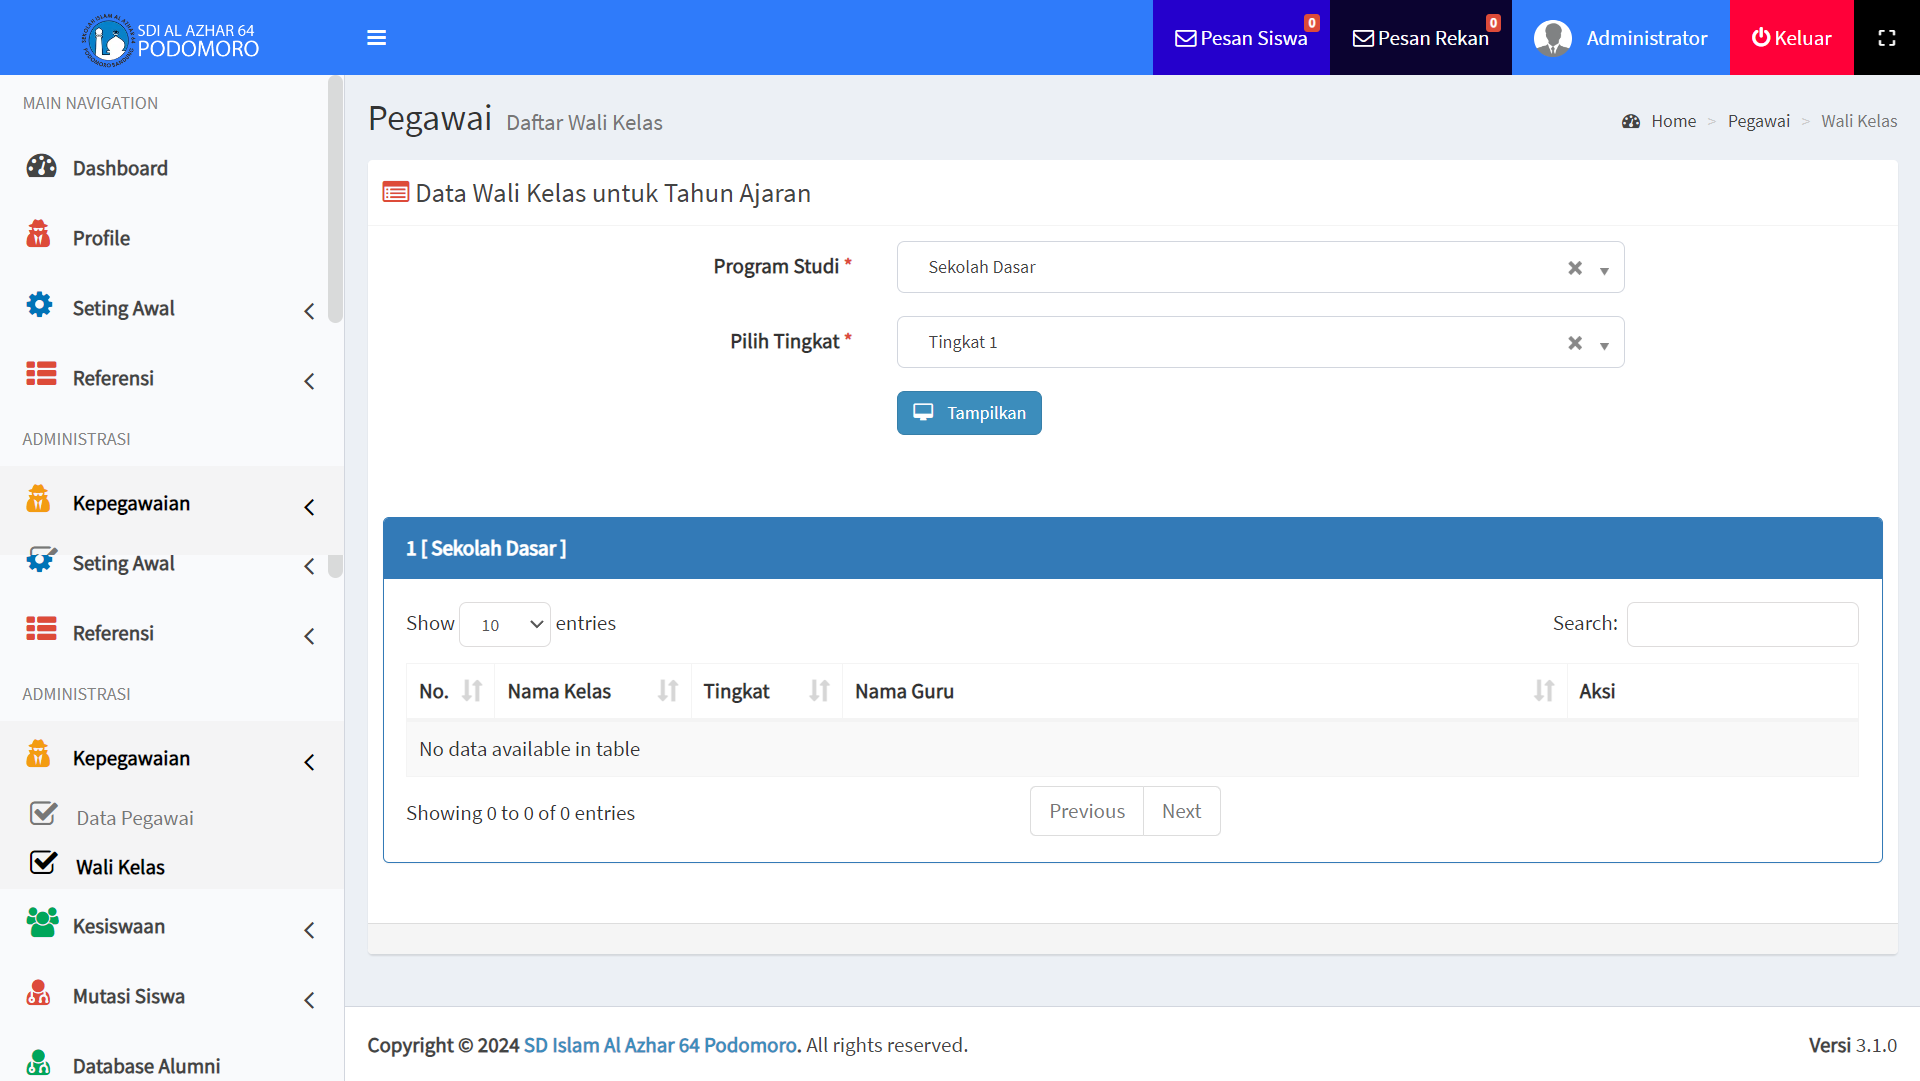The image size is (1920, 1081).
Task: Open Pesan Siswa envelope messages
Action: [1240, 38]
